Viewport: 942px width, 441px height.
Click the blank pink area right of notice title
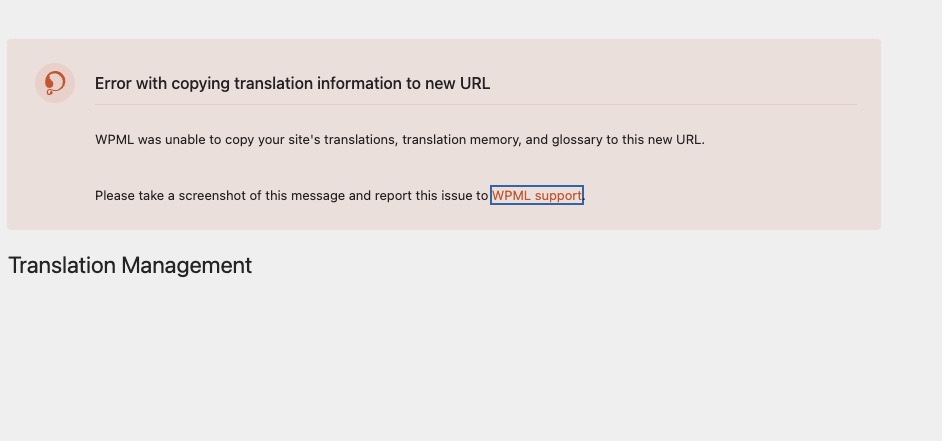[673, 84]
